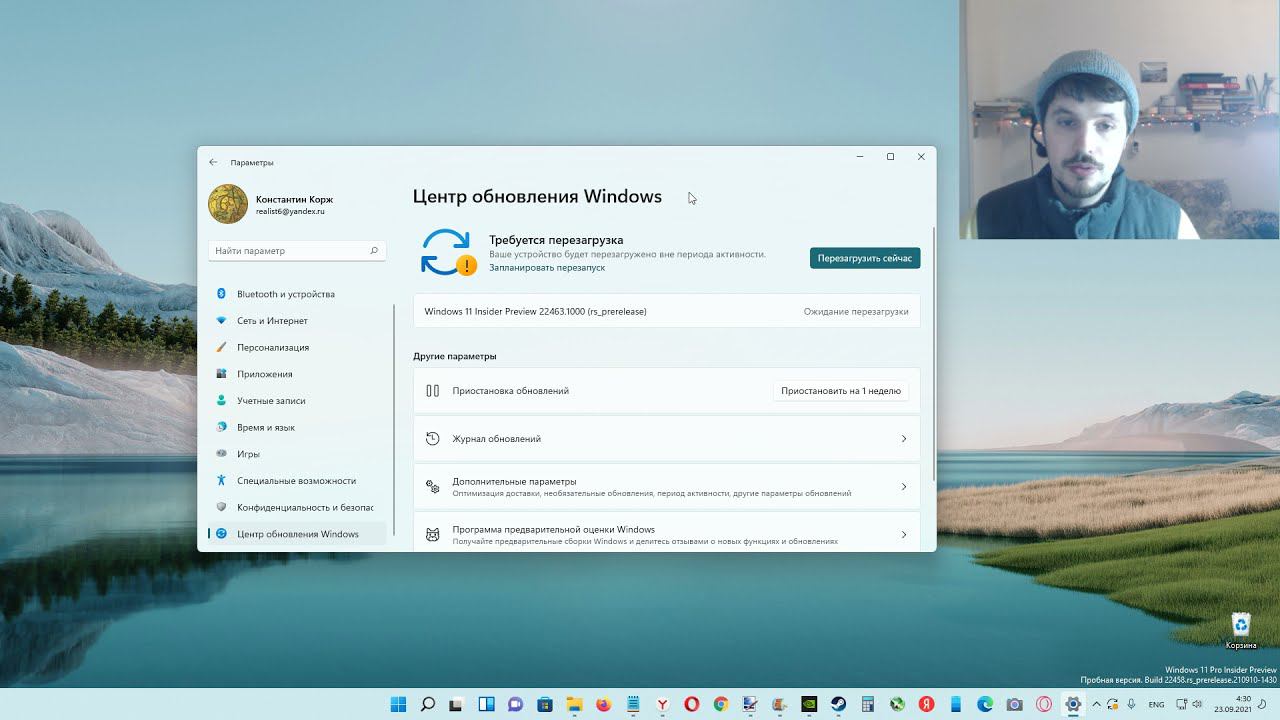The image size is (1280, 720).
Task: Click the Ожидание перезагрузки status text
Action: (x=856, y=311)
